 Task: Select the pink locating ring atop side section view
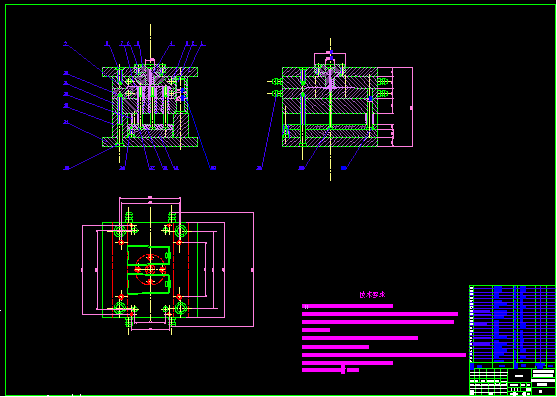(x=330, y=59)
